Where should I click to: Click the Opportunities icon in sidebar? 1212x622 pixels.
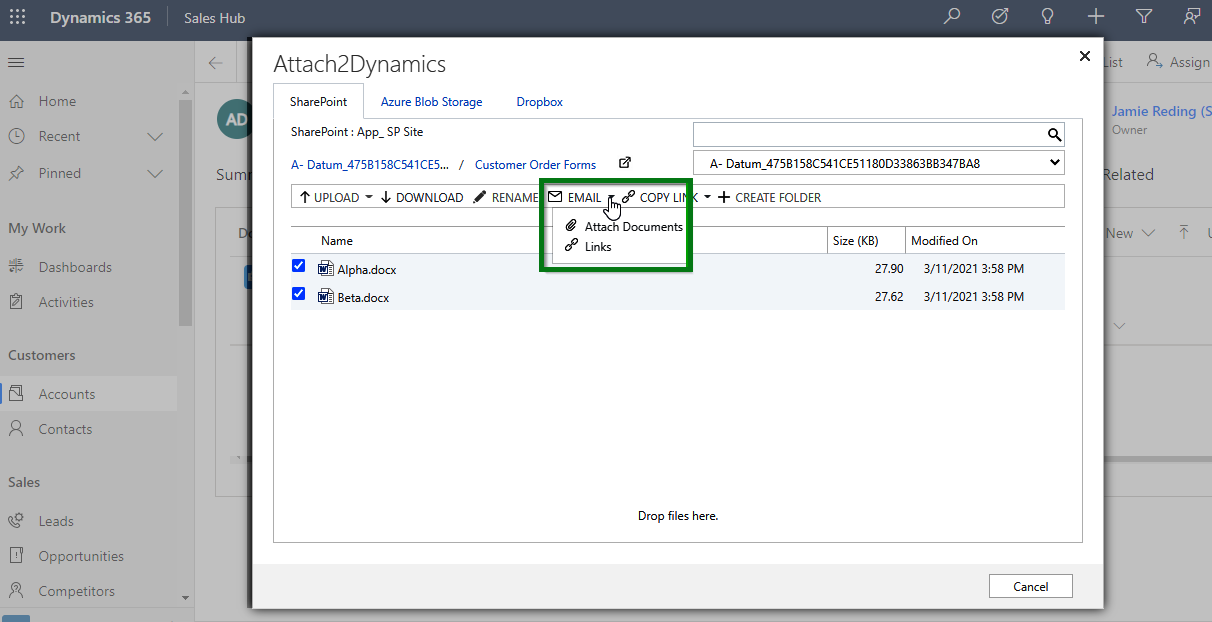16,556
